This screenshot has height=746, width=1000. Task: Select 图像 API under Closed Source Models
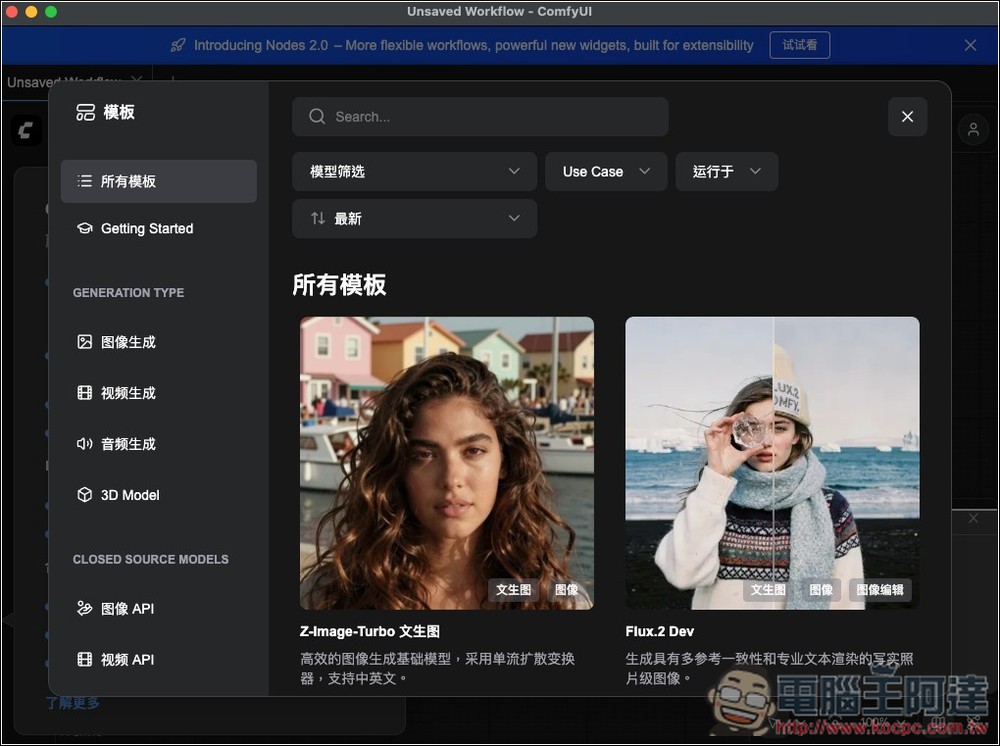(126, 608)
